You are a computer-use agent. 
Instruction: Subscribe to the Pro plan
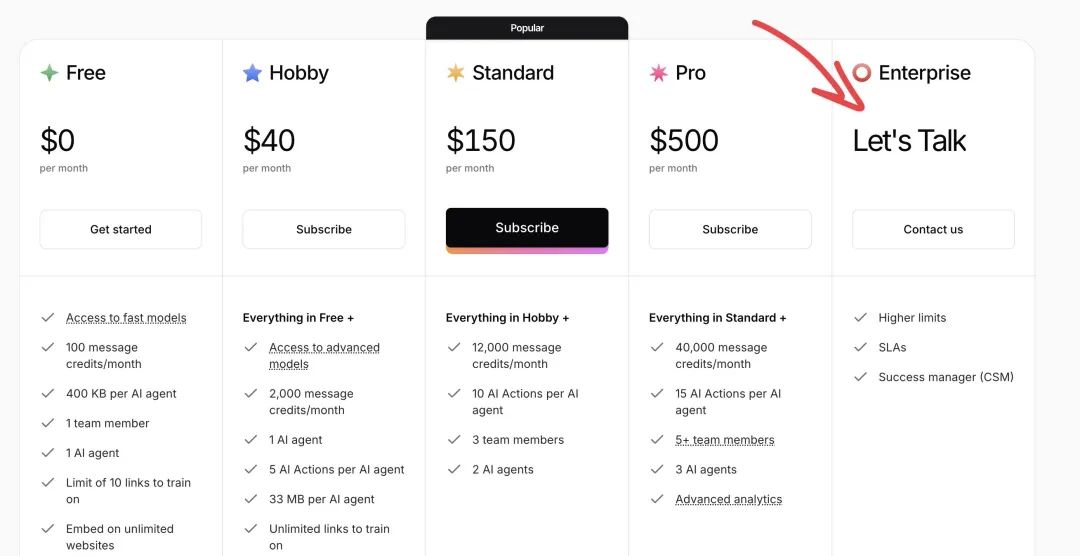[x=730, y=229]
